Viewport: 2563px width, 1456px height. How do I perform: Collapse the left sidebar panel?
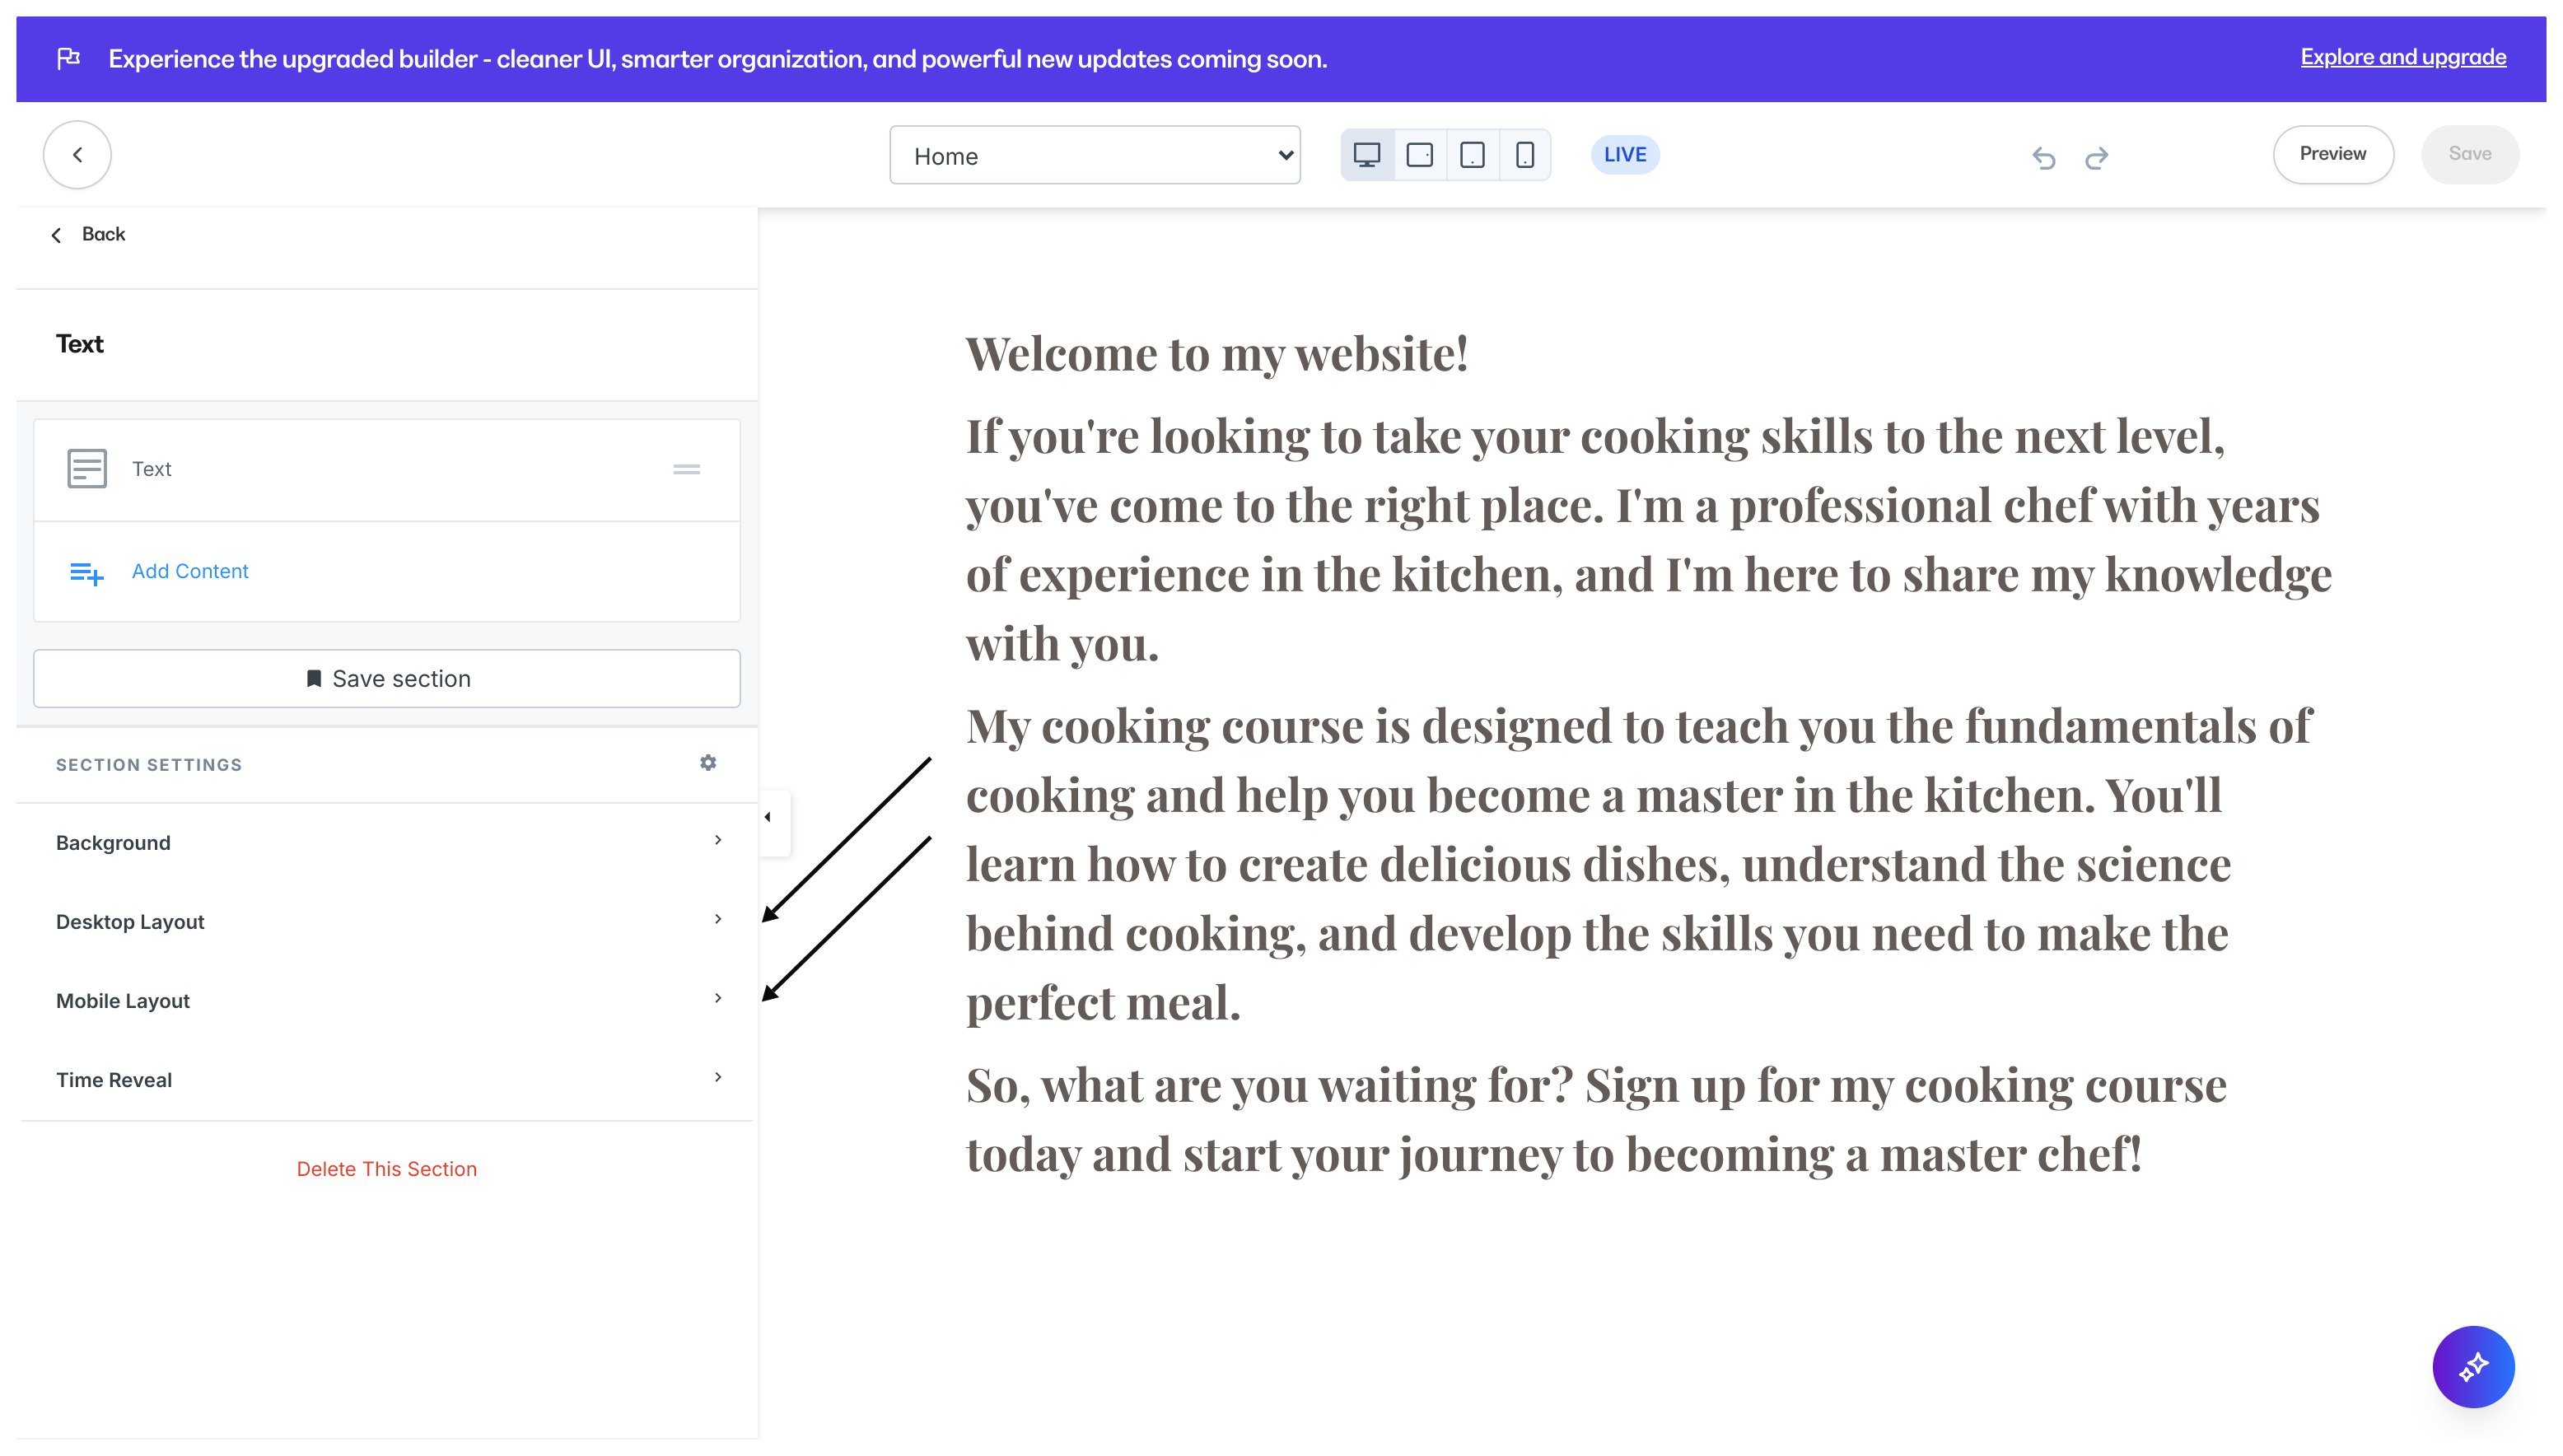pyautogui.click(x=768, y=818)
